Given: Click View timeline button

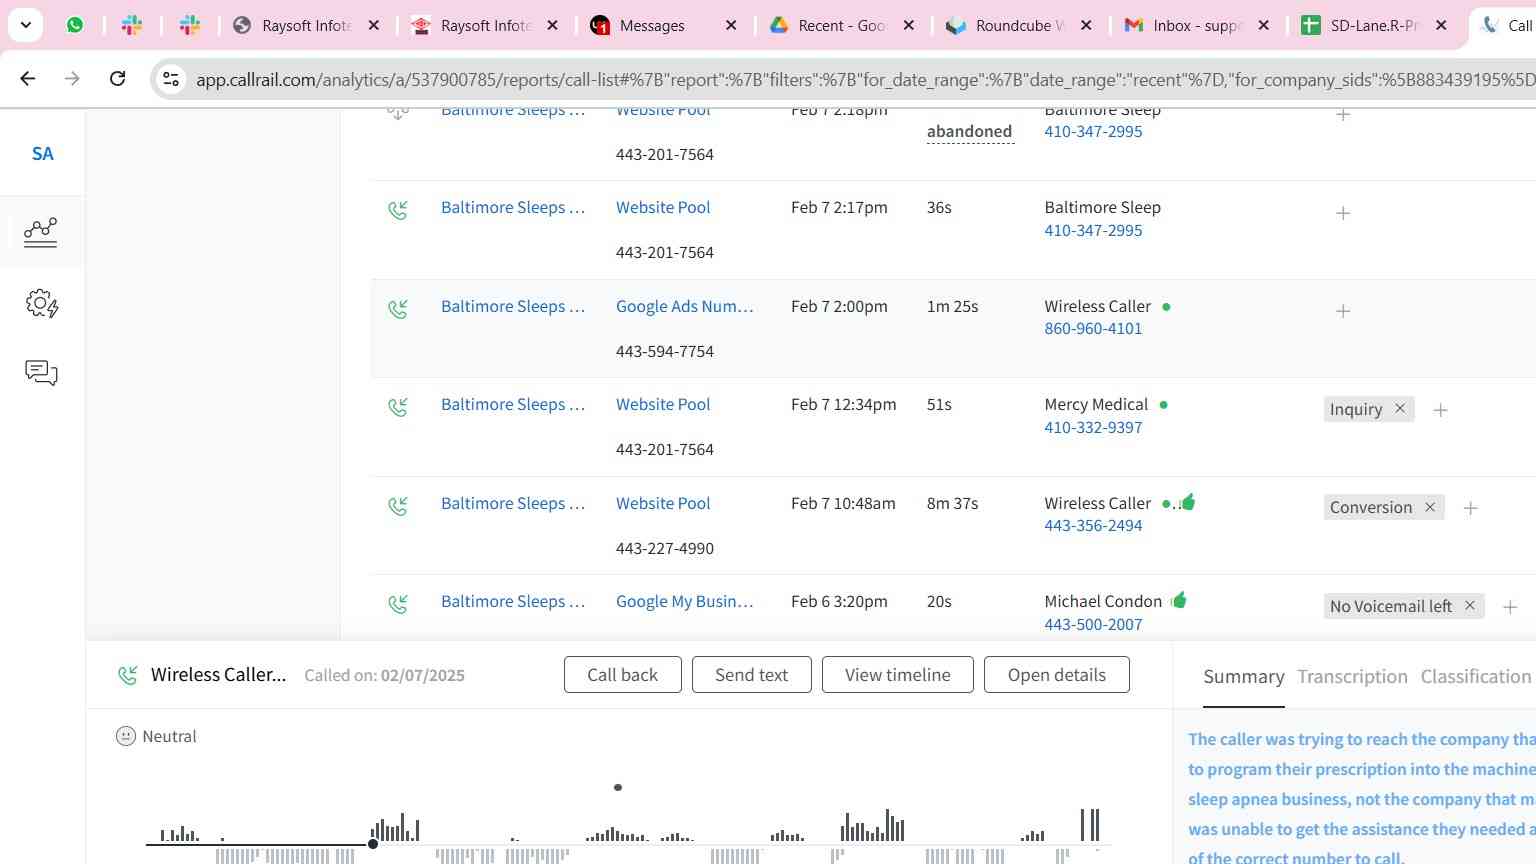Looking at the screenshot, I should click(x=897, y=675).
